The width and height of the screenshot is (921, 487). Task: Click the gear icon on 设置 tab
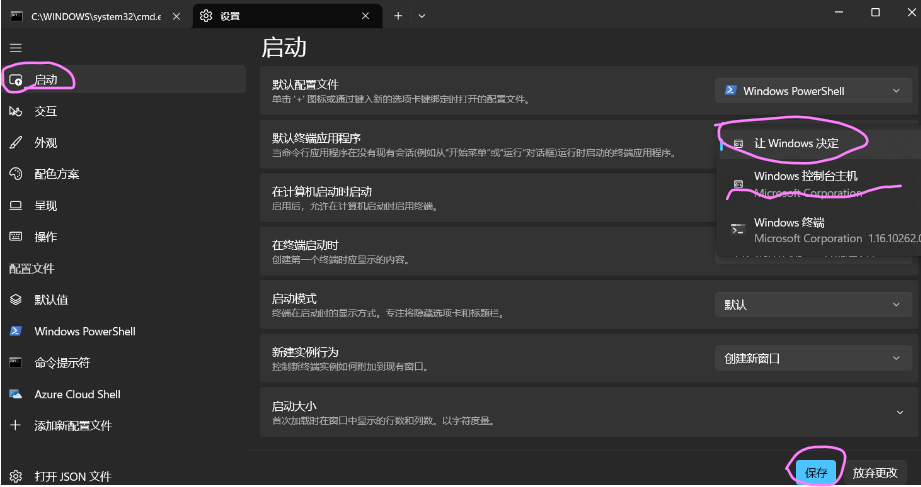(x=206, y=16)
